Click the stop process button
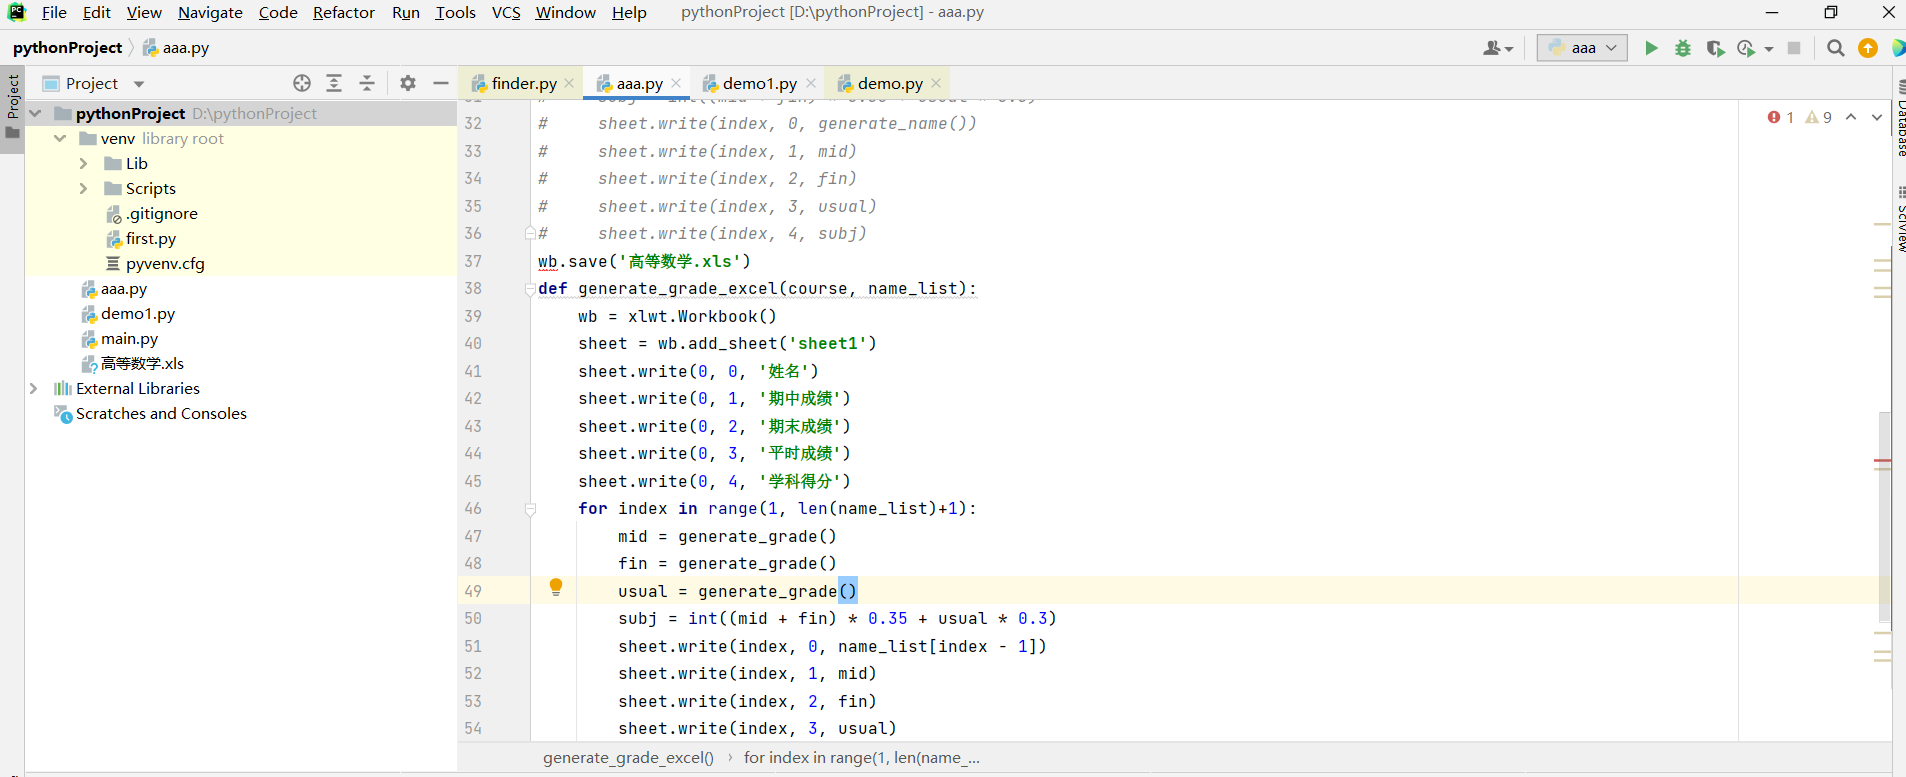The height and width of the screenshot is (777, 1906). click(1794, 48)
